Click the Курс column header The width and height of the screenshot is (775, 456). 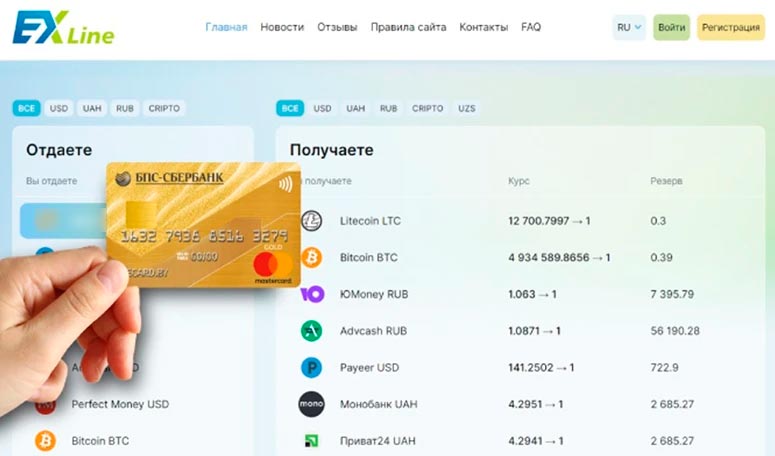(x=518, y=181)
